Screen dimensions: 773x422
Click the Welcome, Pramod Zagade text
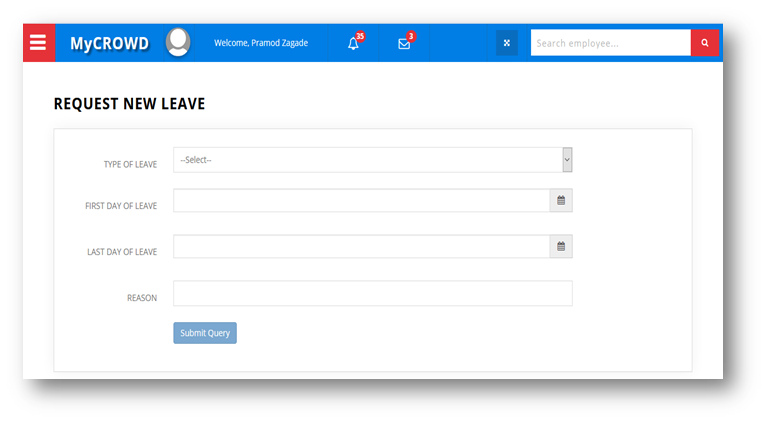261,43
